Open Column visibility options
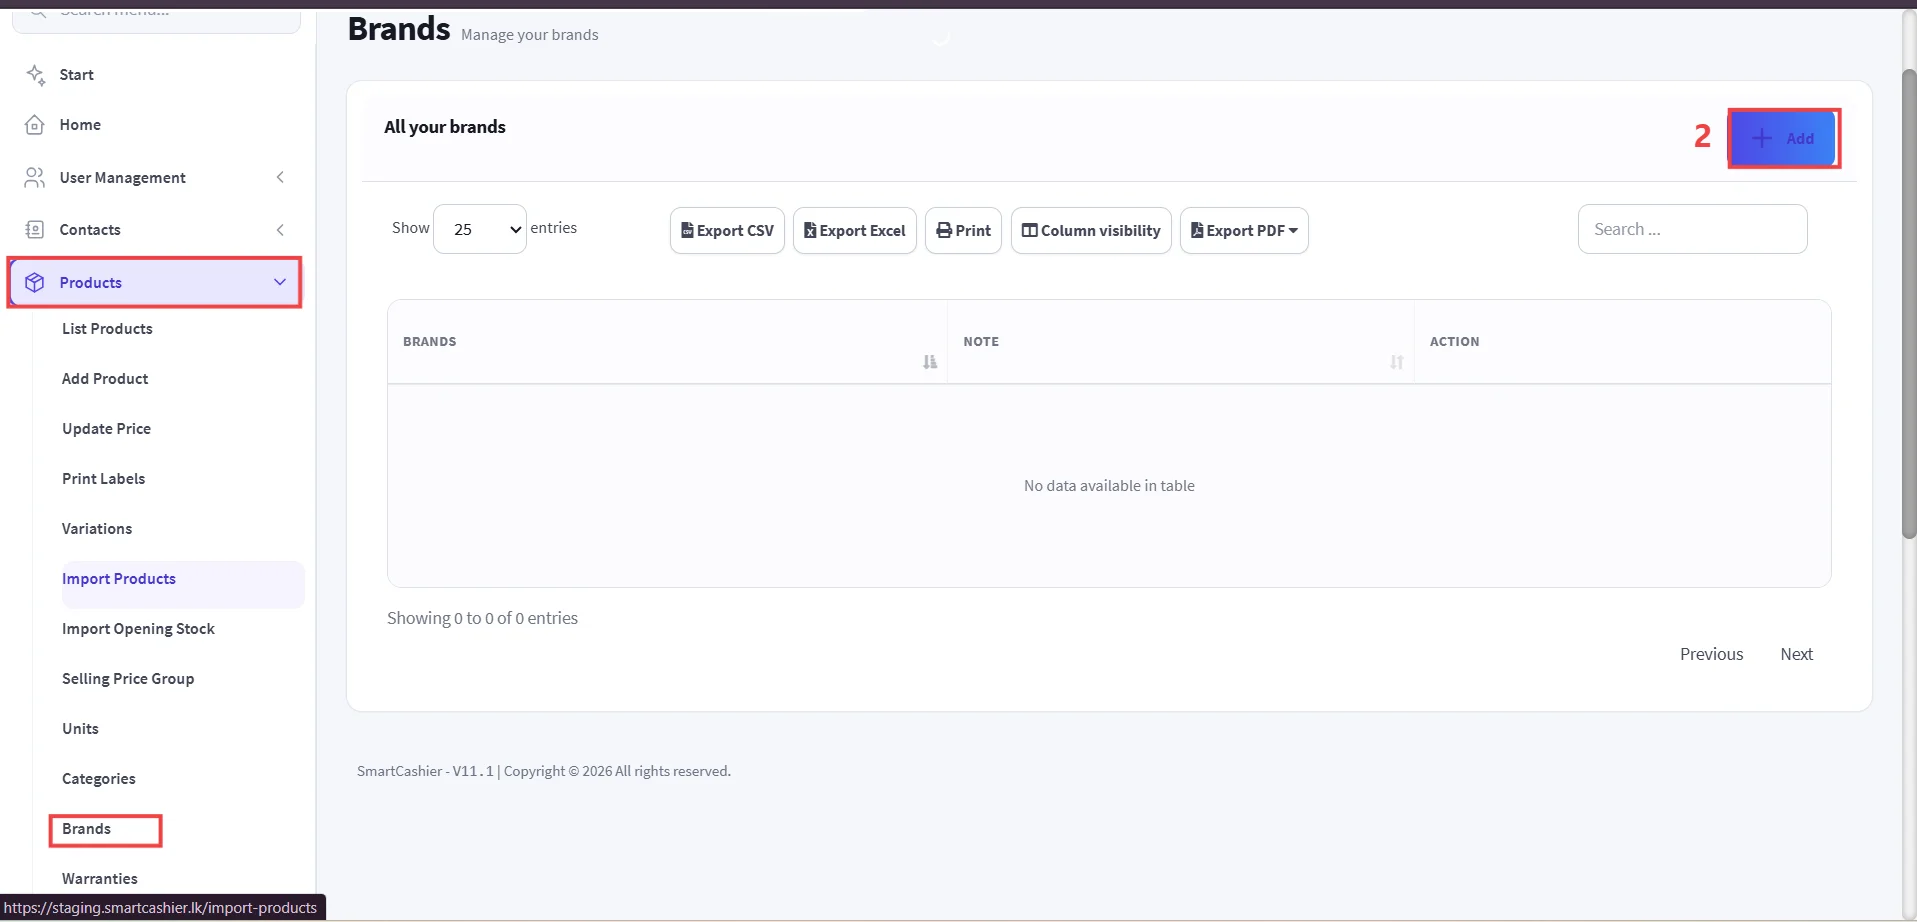1917x922 pixels. [1091, 230]
